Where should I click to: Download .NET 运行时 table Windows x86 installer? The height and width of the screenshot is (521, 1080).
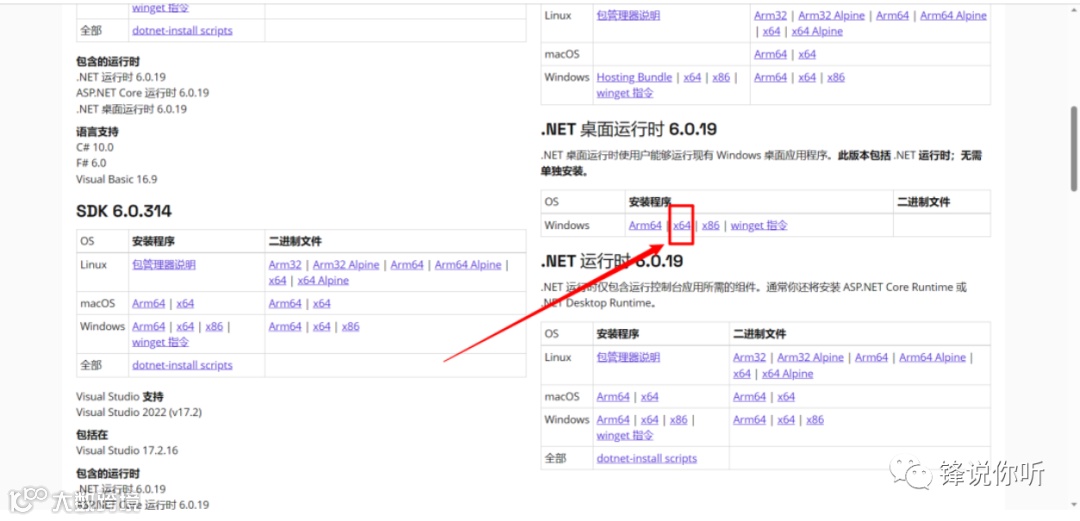point(678,420)
